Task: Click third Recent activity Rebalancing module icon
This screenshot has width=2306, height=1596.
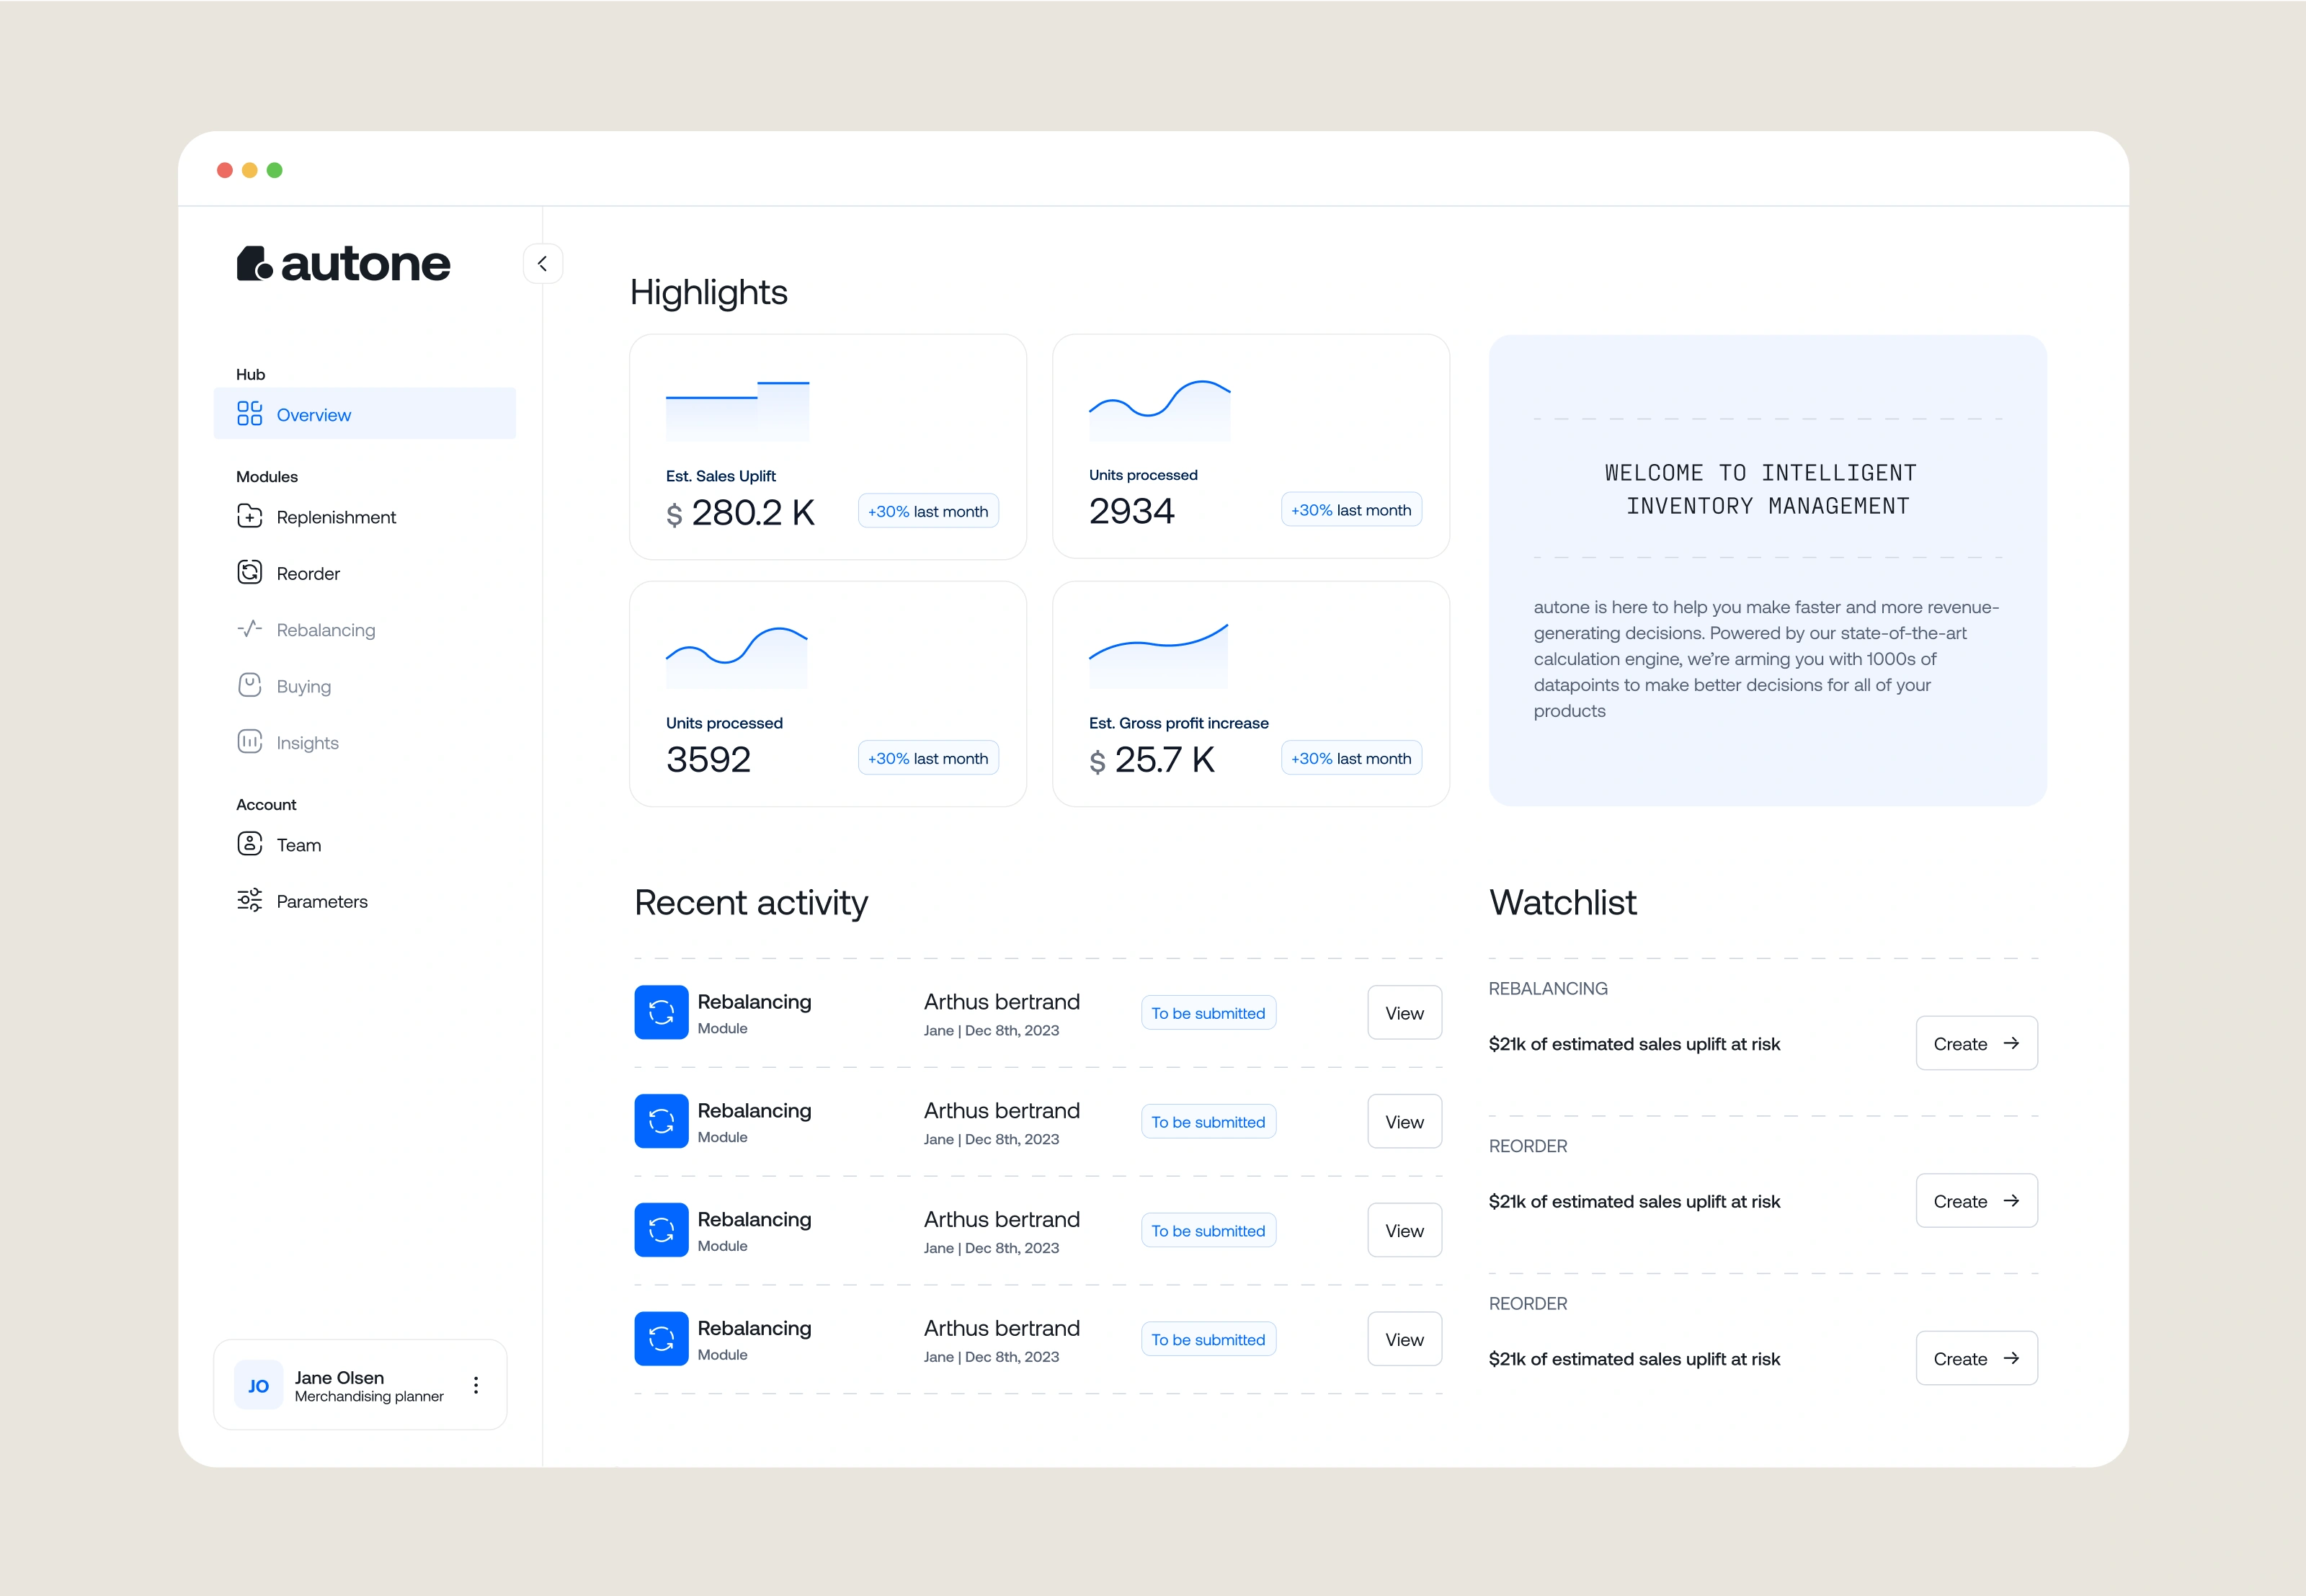Action: tap(661, 1230)
